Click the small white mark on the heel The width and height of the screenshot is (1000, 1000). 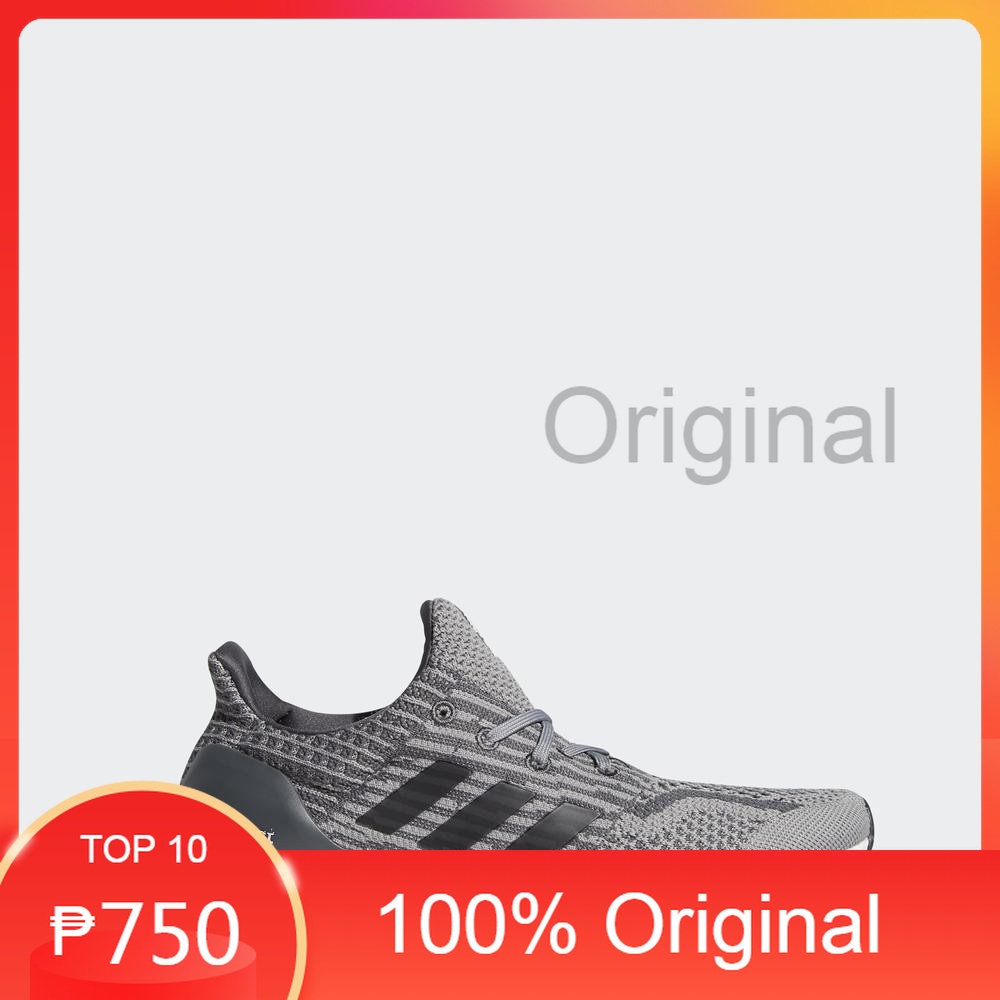[x=268, y=836]
